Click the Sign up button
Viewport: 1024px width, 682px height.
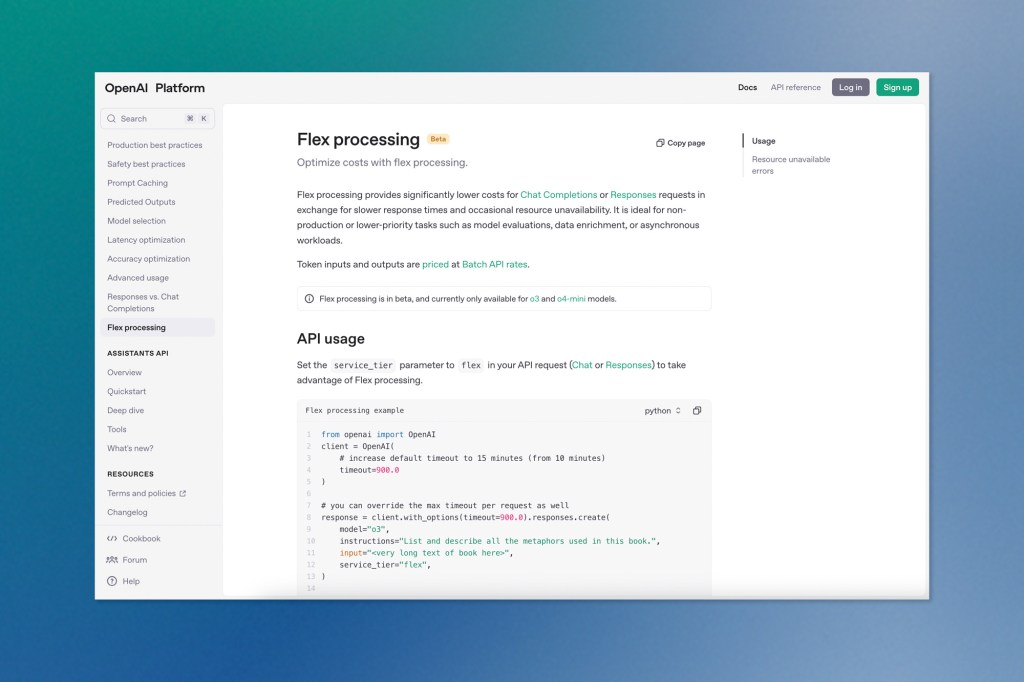point(897,88)
